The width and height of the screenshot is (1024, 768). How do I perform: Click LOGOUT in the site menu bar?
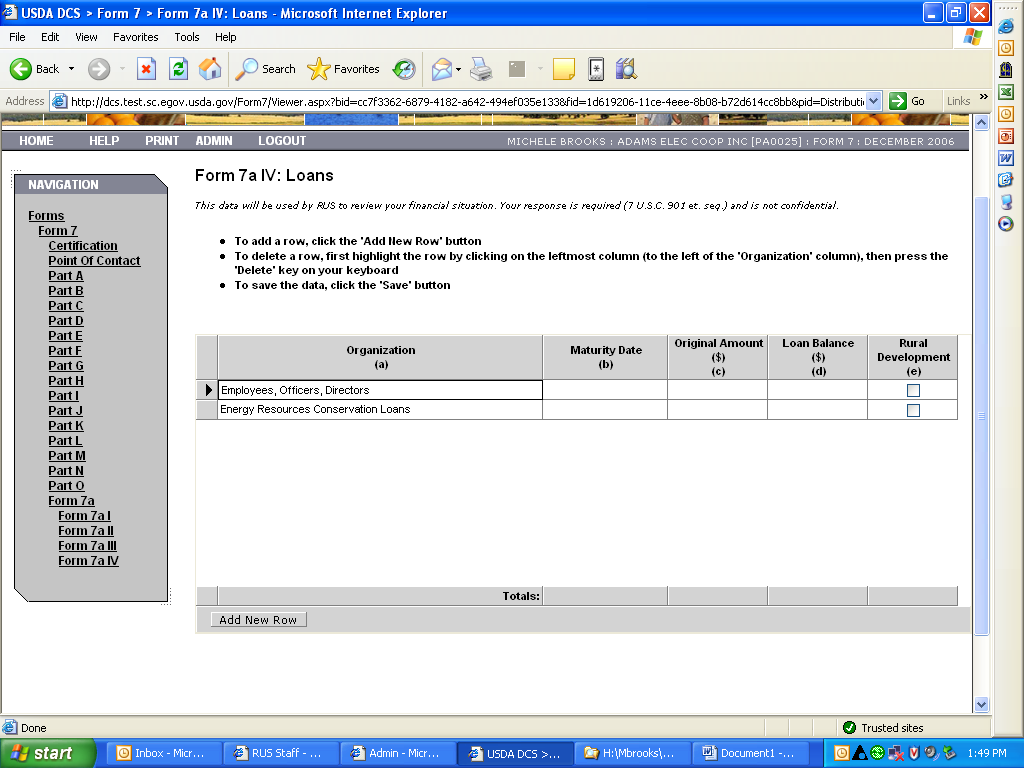point(282,141)
